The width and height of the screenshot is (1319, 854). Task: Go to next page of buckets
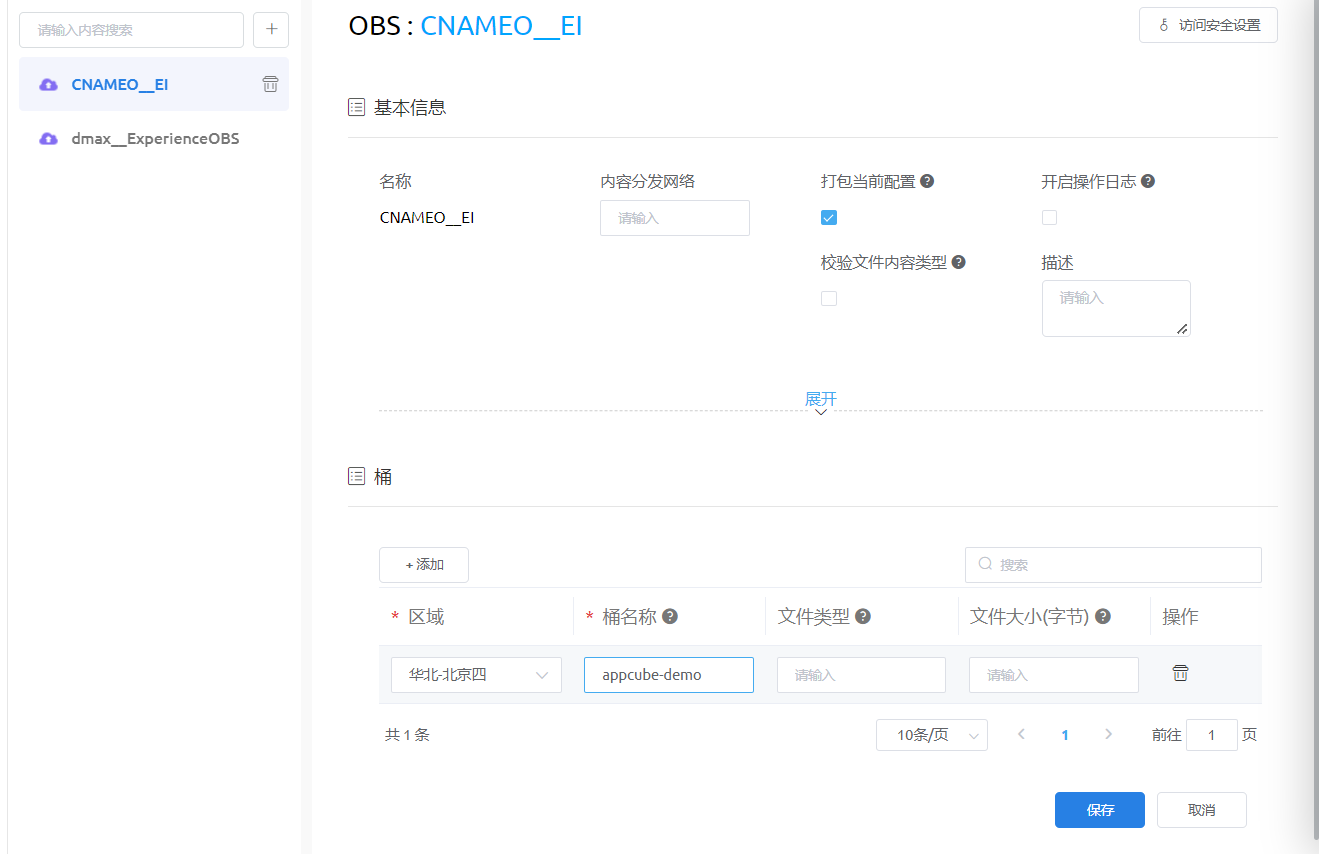[1108, 734]
